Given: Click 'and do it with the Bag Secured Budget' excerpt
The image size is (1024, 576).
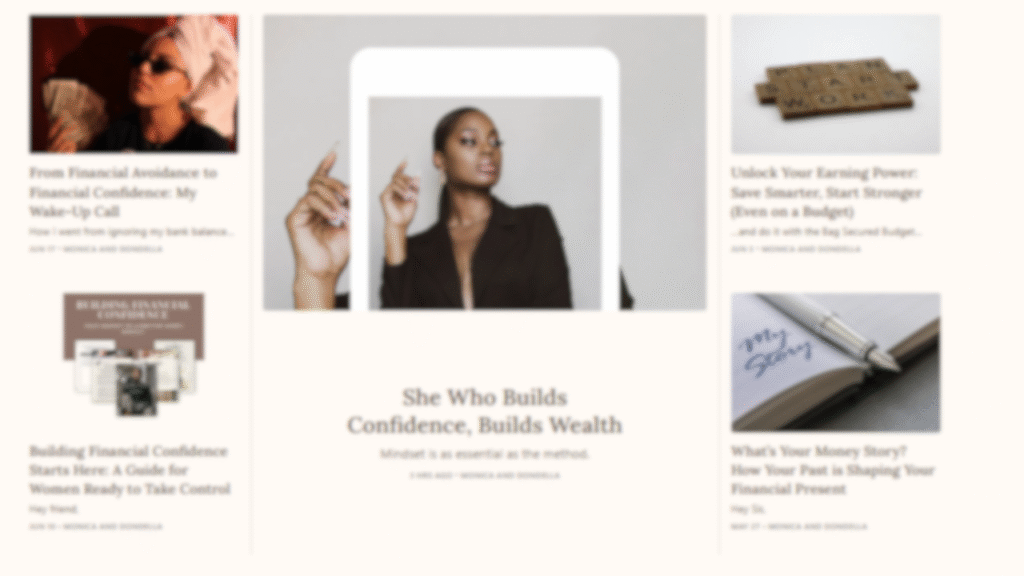Looking at the screenshot, I should click(x=826, y=232).
